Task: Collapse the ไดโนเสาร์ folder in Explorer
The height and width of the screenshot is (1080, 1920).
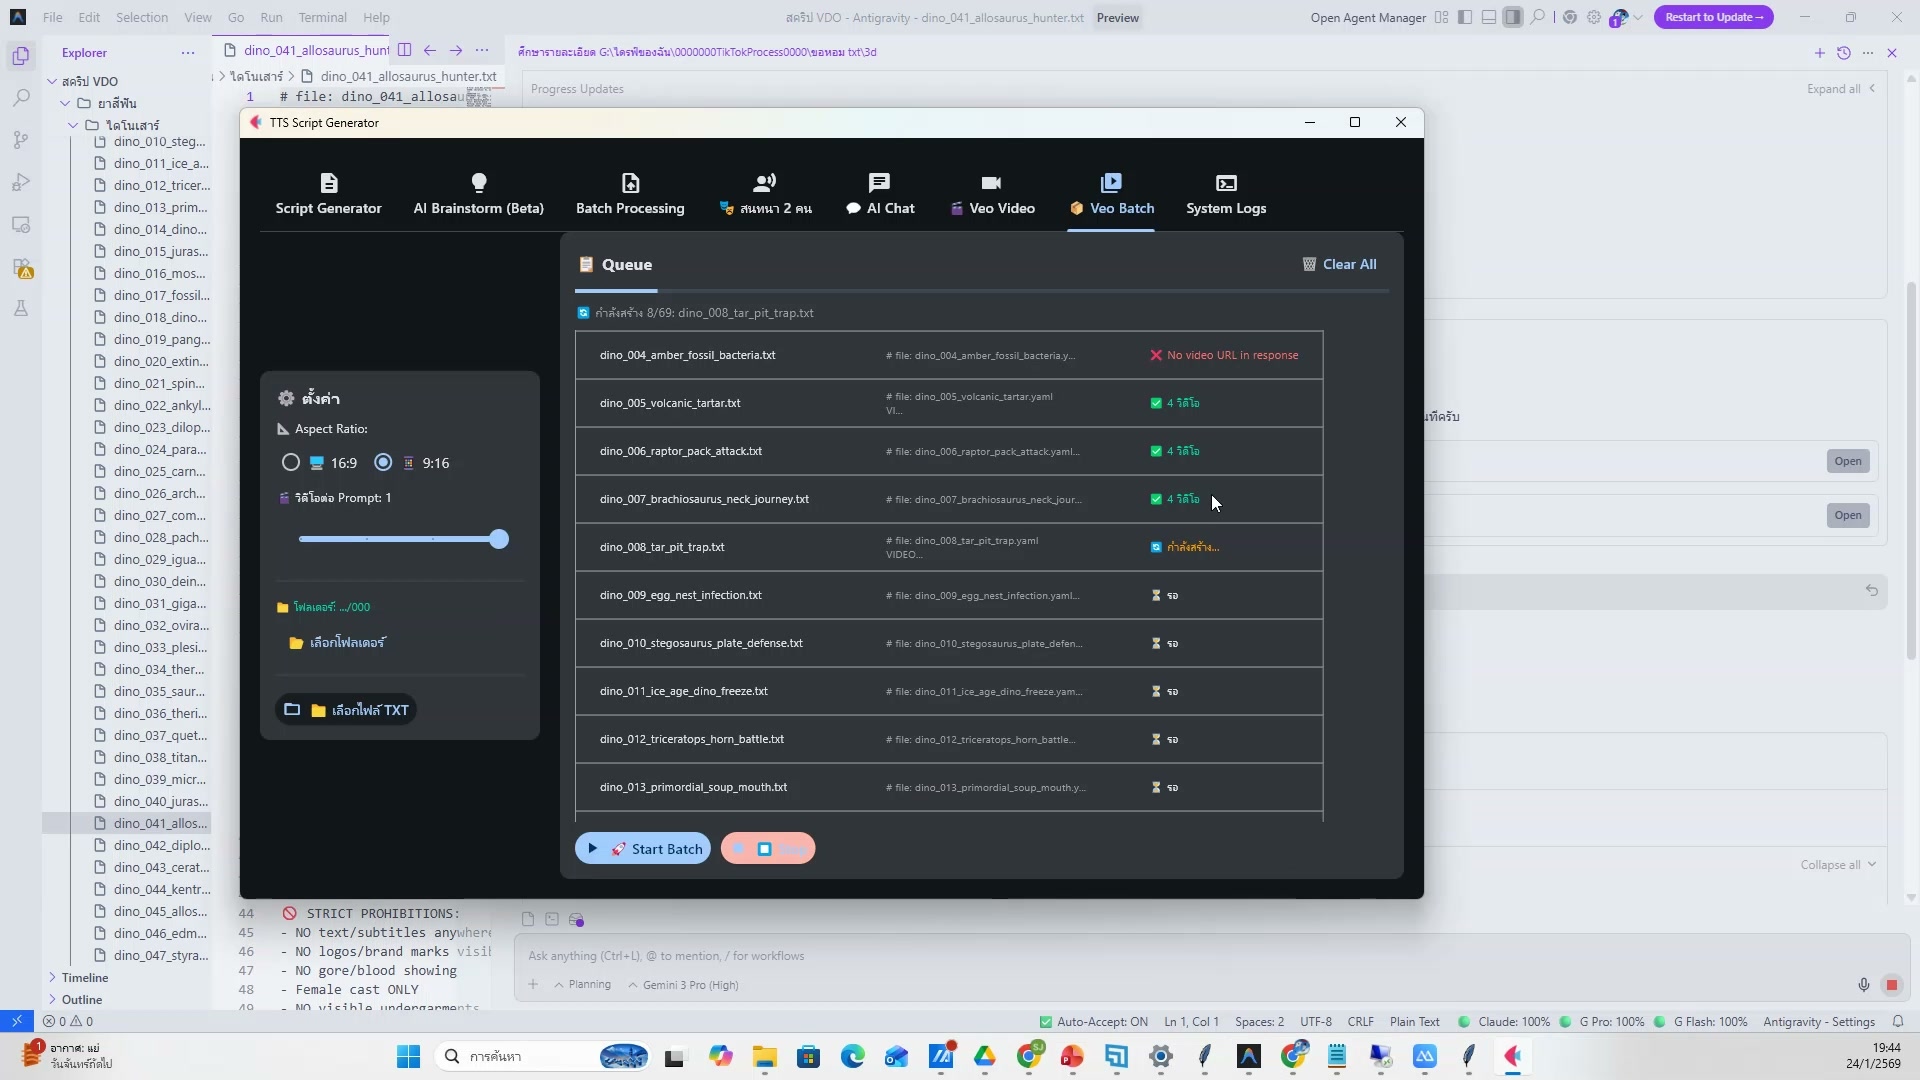Action: 73,125
